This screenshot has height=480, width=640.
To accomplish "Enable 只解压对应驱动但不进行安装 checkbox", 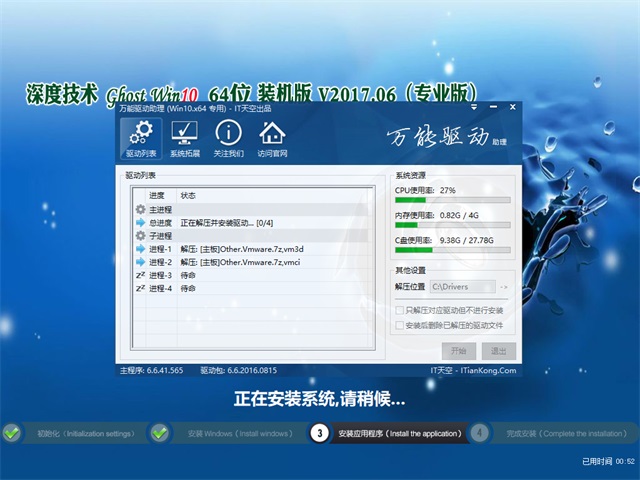I will 400,310.
